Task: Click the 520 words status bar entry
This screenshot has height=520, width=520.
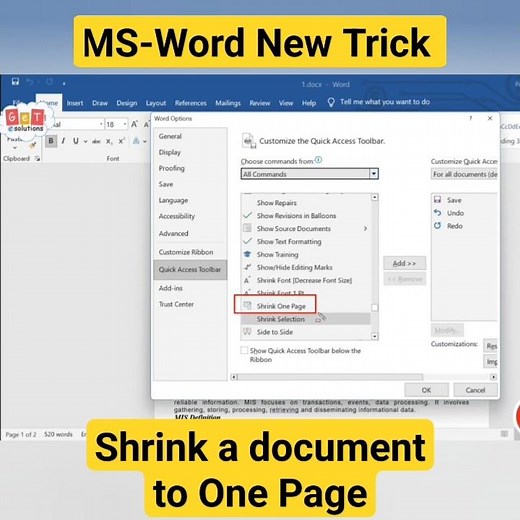Action: click(x=58, y=434)
